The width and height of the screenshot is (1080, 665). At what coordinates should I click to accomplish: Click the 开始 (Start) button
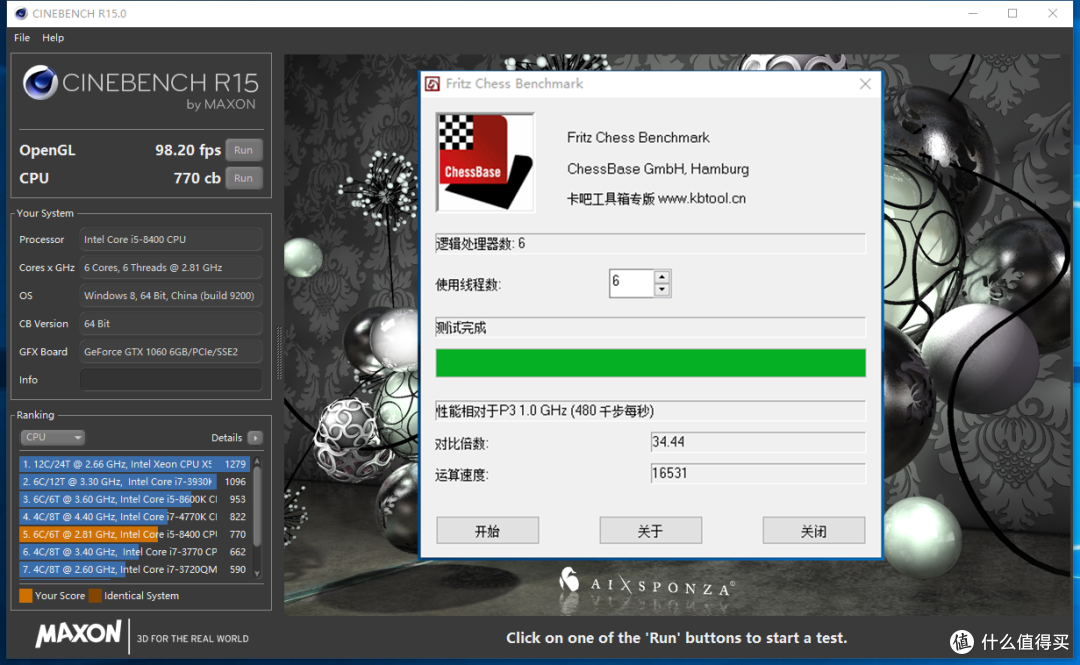click(x=488, y=531)
